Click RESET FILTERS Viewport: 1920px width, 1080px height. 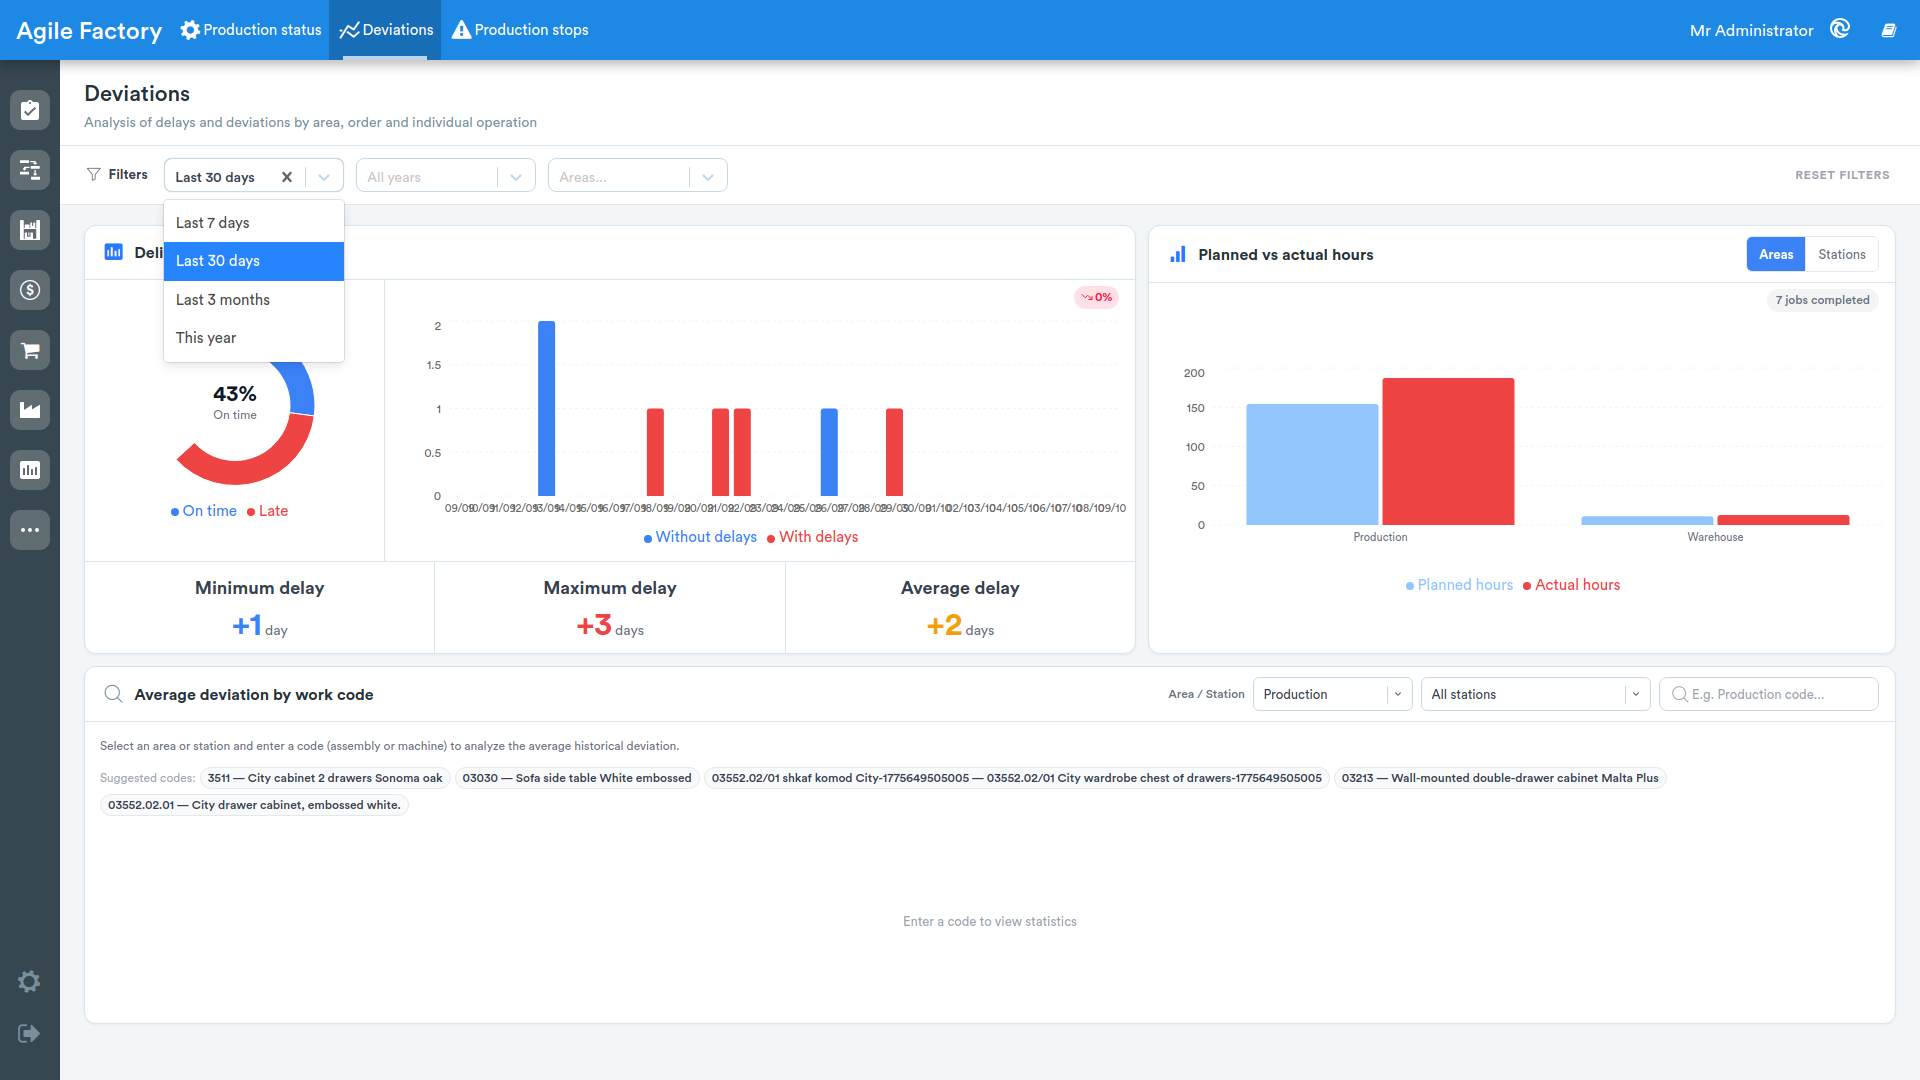point(1842,175)
